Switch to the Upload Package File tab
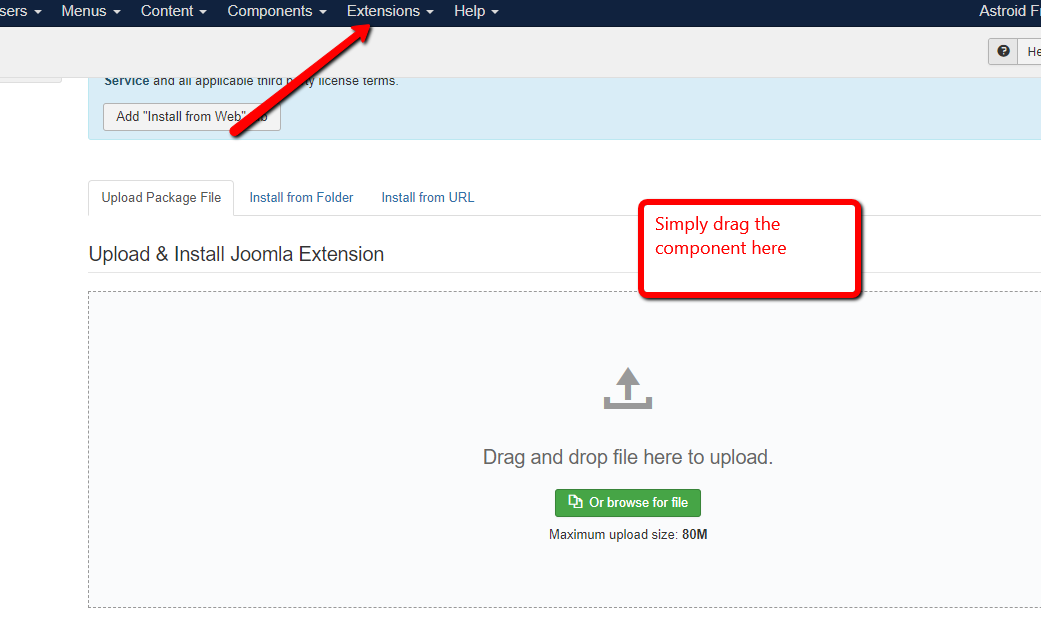 (161, 198)
